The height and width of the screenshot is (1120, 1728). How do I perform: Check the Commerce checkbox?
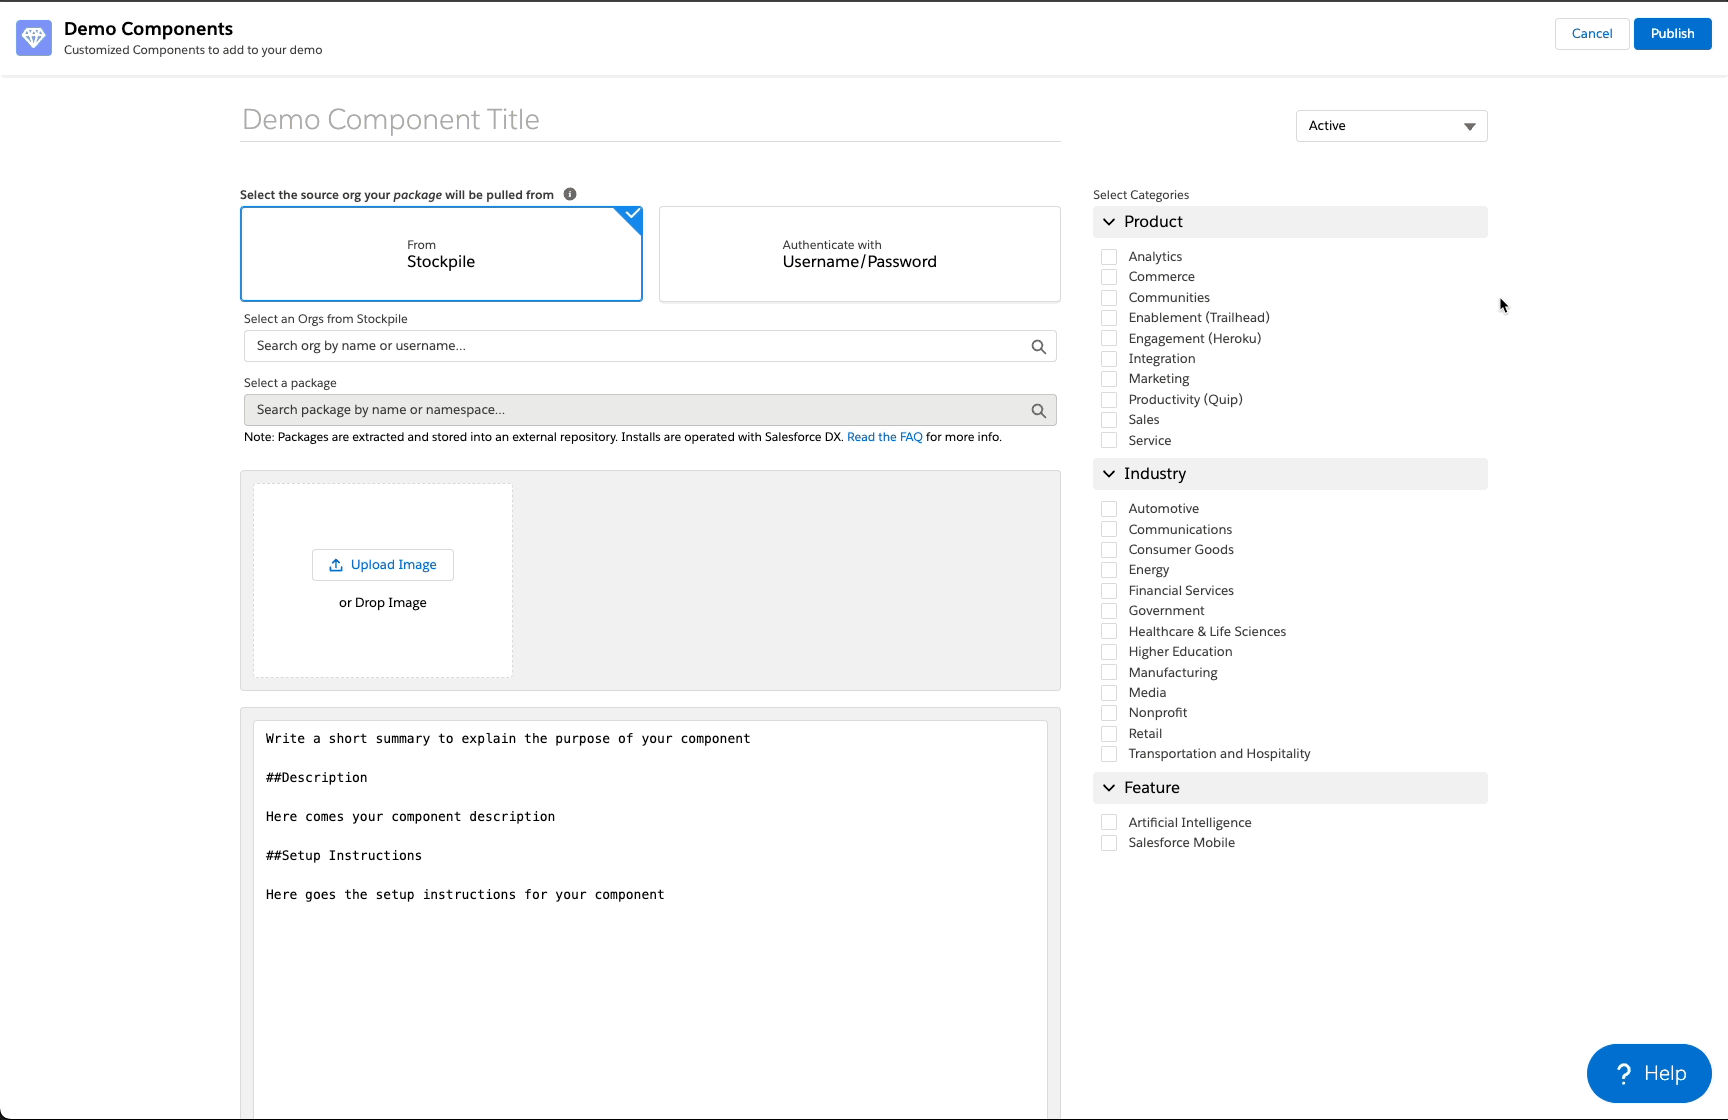click(1109, 277)
